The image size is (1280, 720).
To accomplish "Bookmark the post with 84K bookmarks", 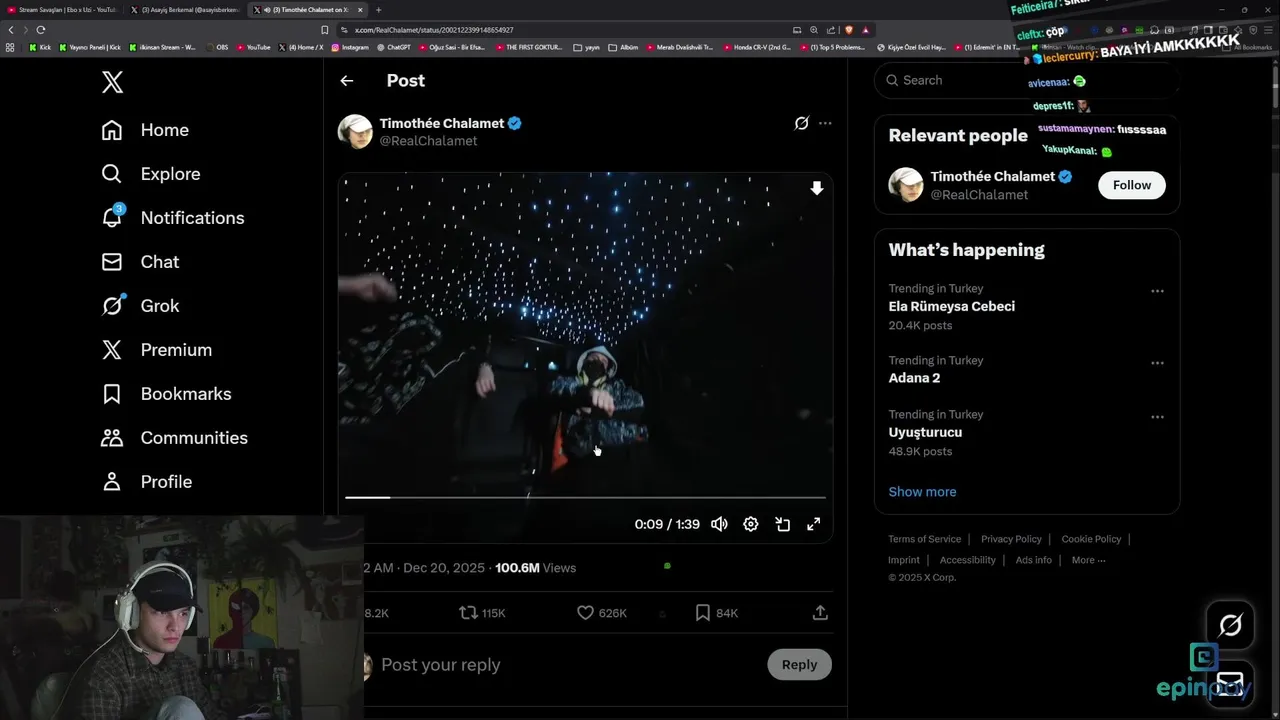I will click(716, 612).
